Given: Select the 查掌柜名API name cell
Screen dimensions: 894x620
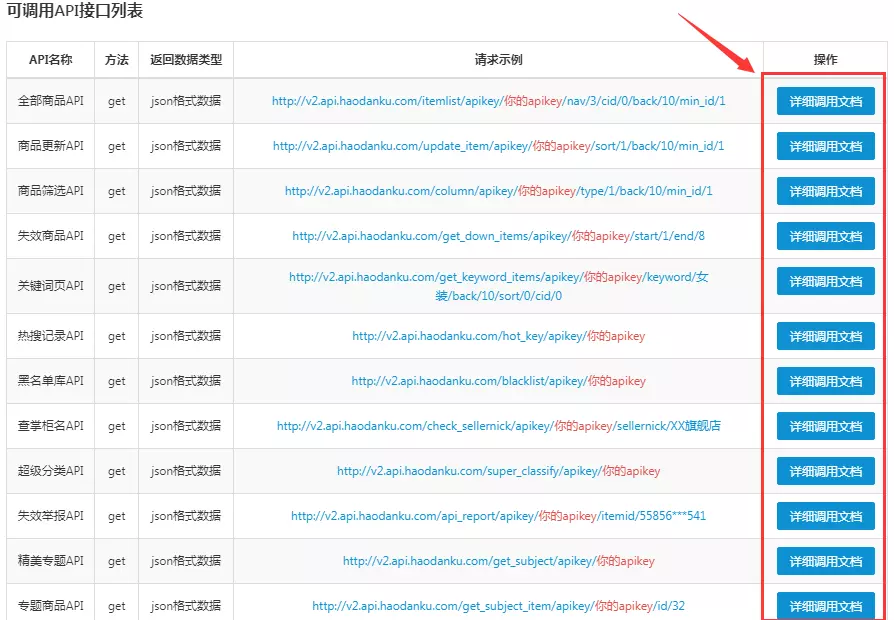Looking at the screenshot, I should click(x=51, y=426).
